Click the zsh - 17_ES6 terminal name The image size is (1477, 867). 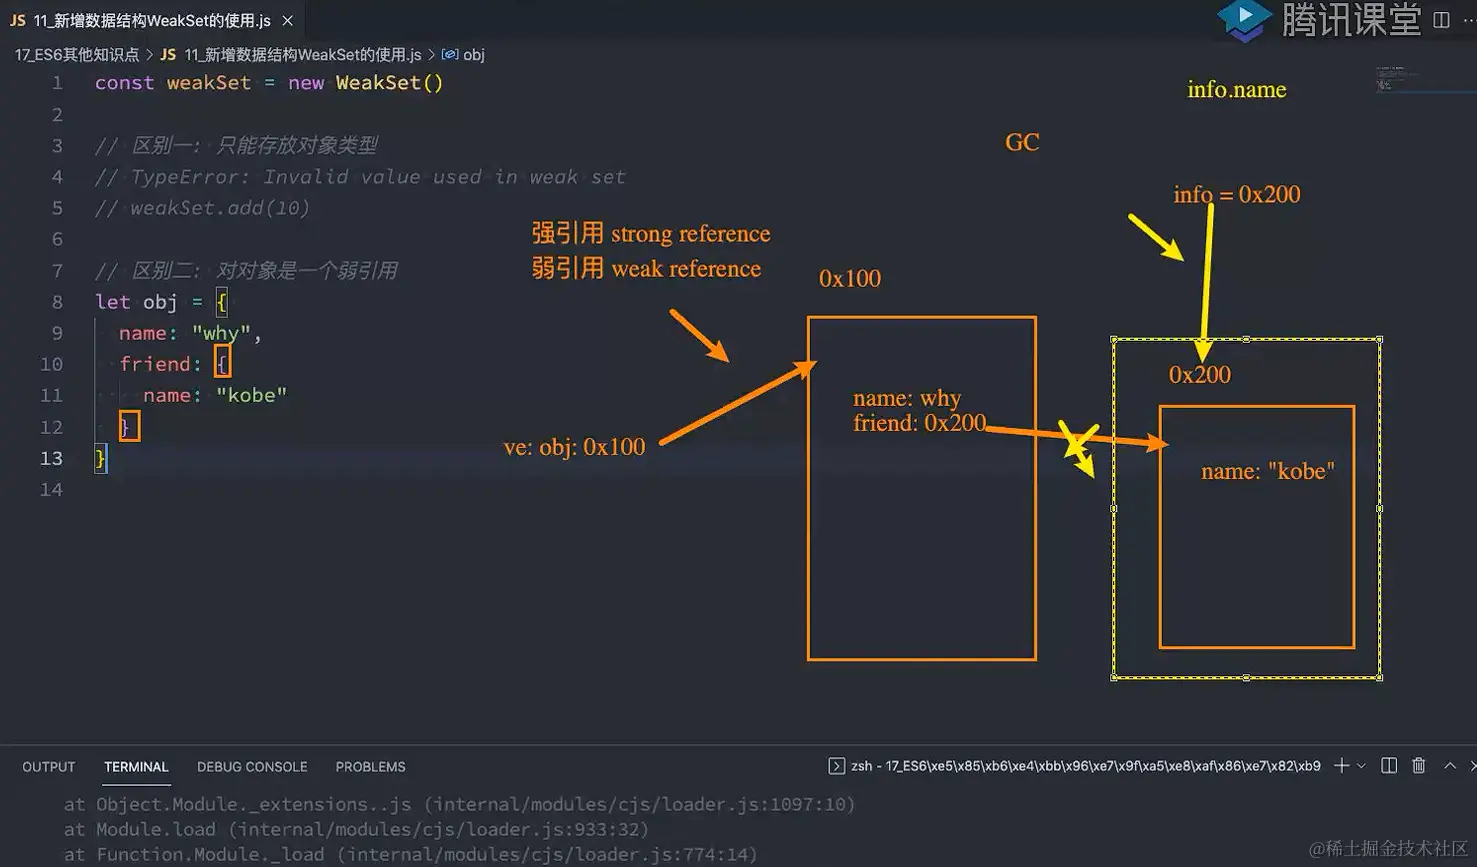(x=1086, y=766)
